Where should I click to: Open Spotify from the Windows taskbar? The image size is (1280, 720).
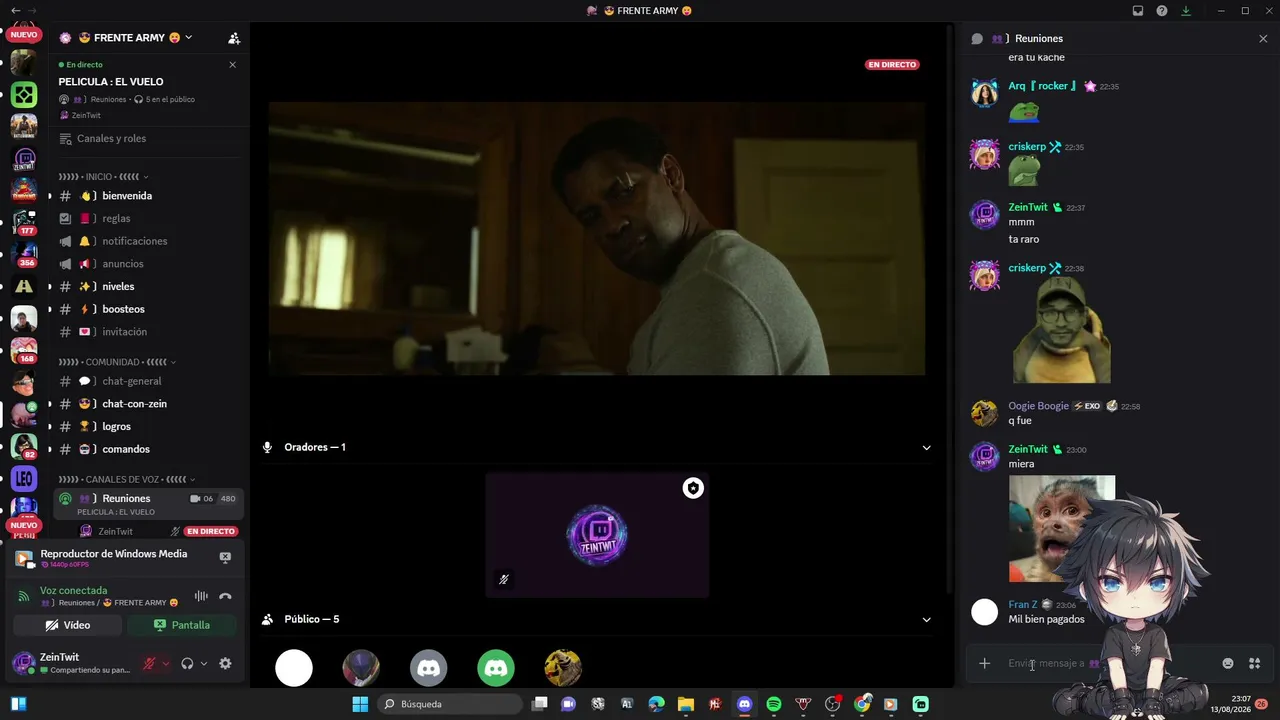point(773,704)
